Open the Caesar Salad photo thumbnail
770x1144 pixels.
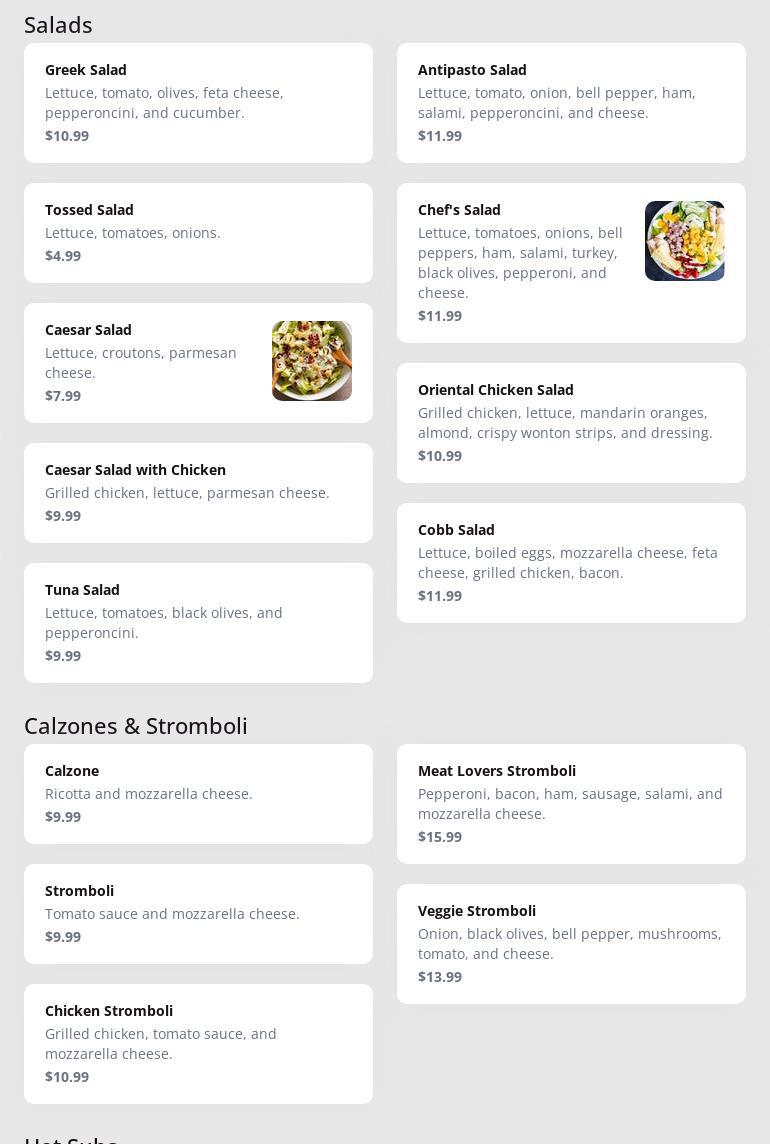tap(311, 361)
